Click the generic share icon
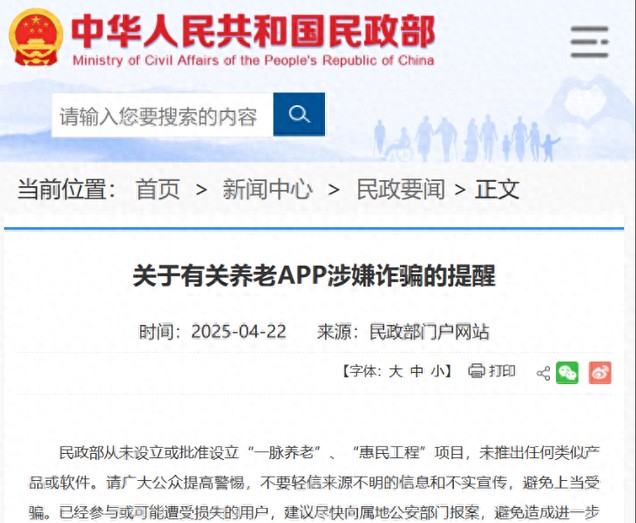 point(543,373)
